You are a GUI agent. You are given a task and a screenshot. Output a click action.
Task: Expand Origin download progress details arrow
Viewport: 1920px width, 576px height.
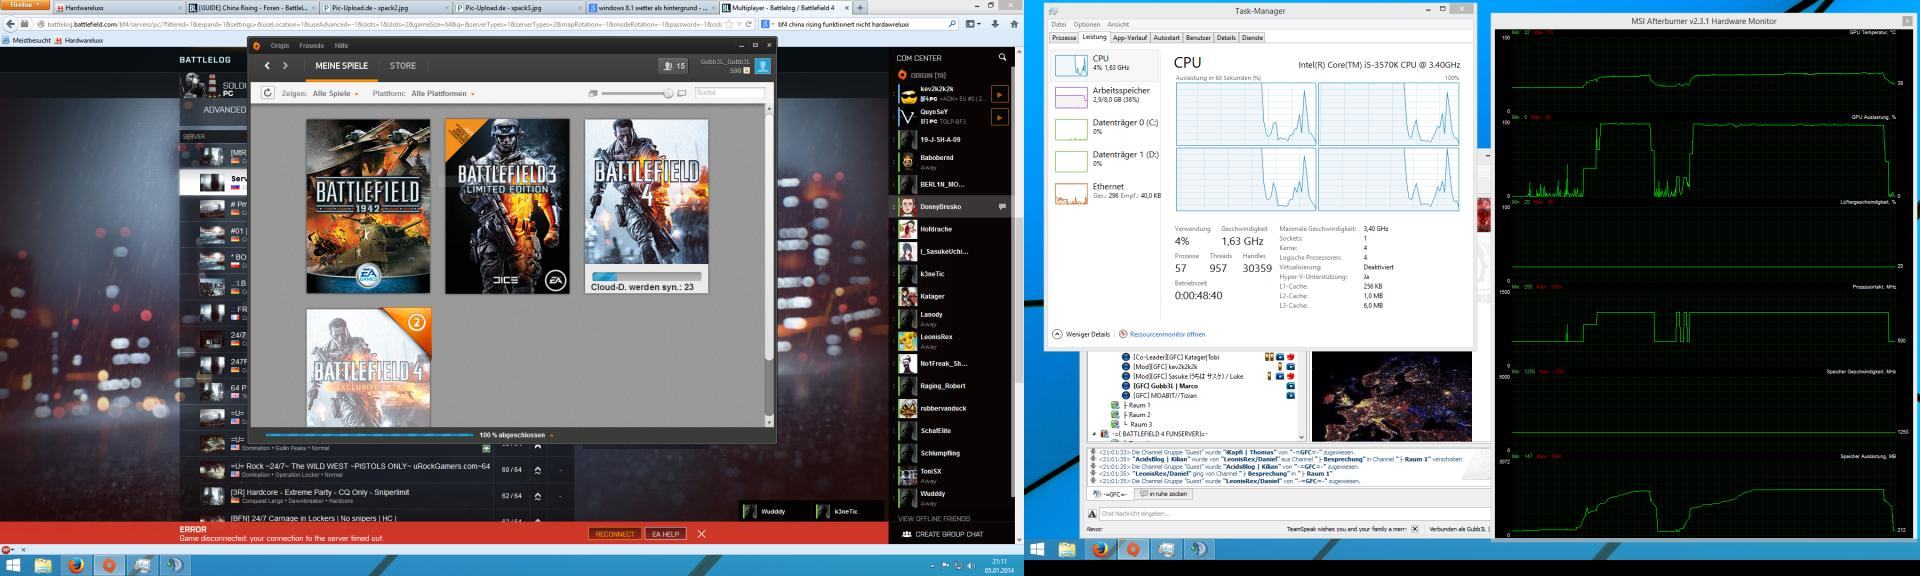point(551,435)
